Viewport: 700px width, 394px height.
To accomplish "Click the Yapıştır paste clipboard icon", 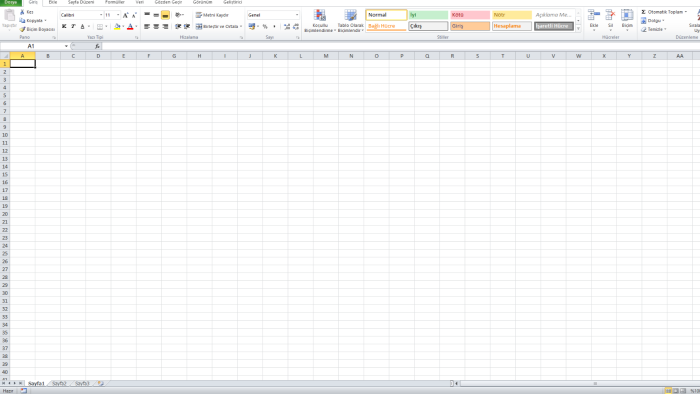I will point(9,16).
